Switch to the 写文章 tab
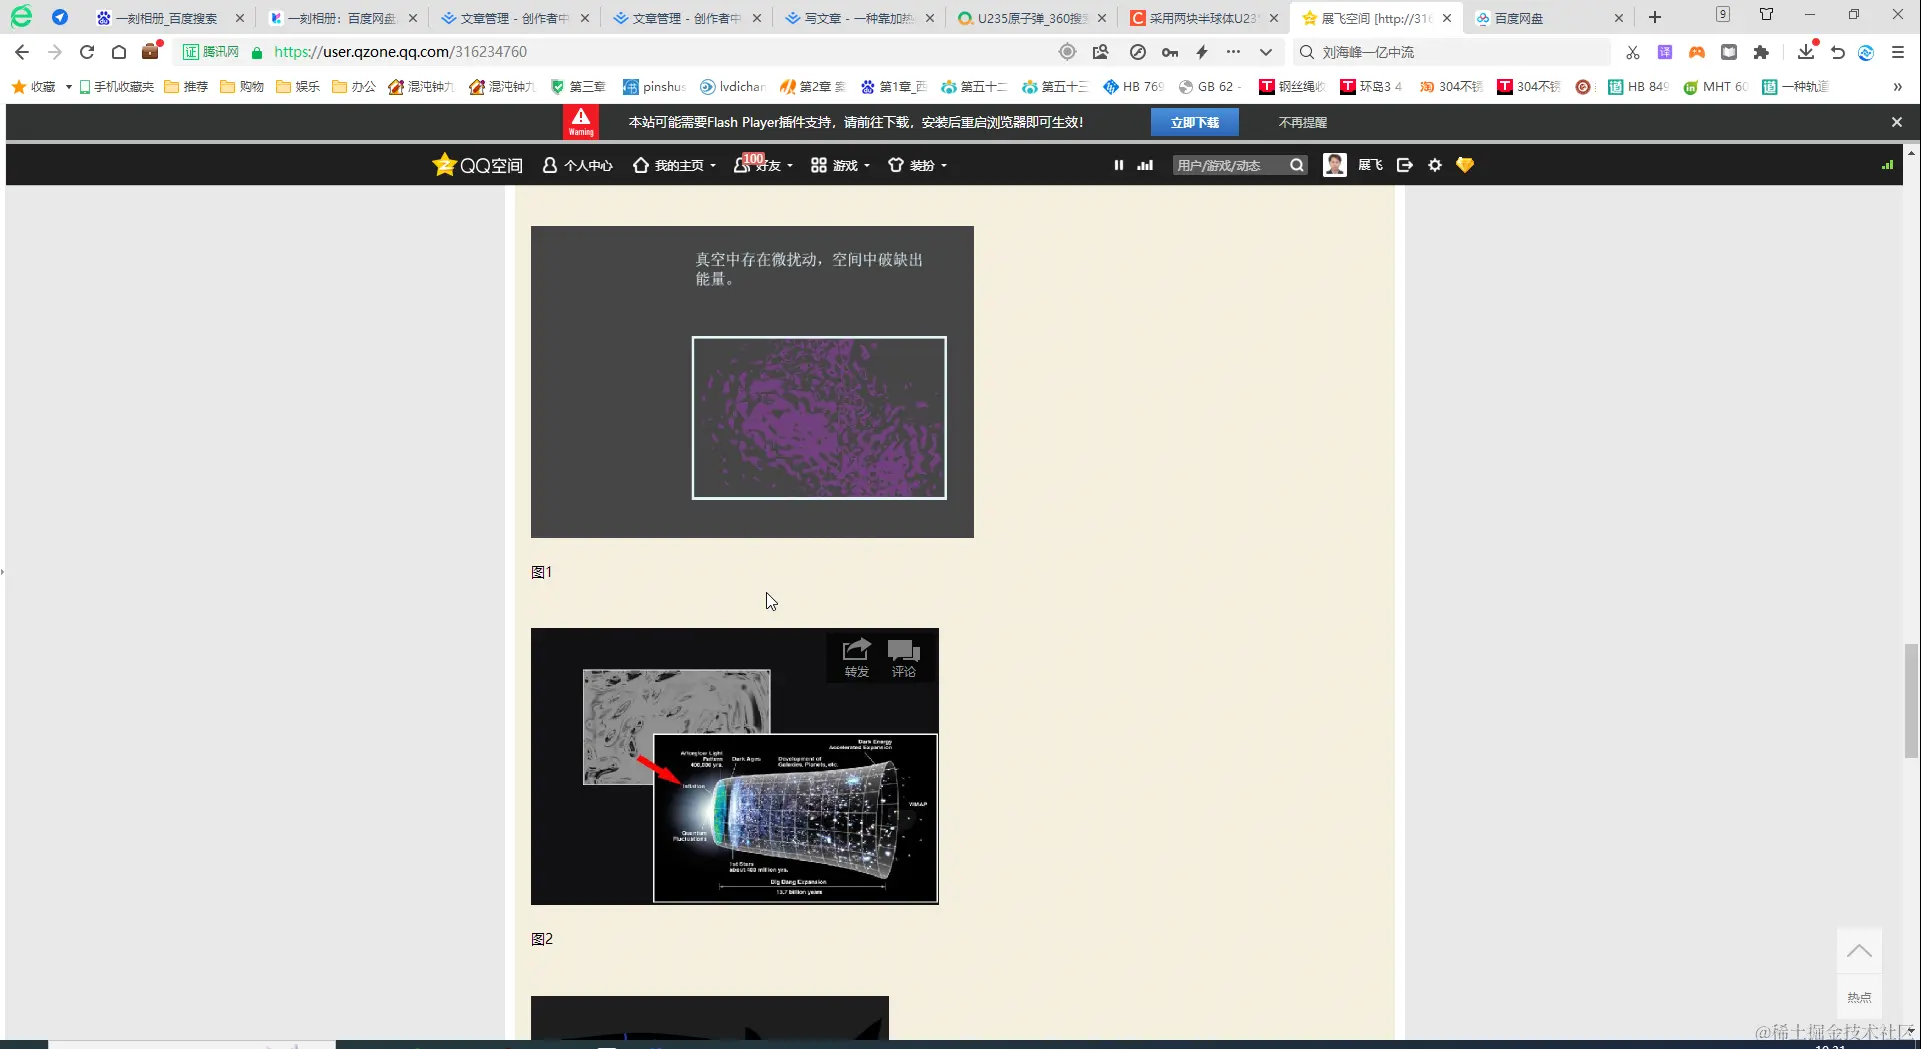1921x1049 pixels. coord(858,18)
